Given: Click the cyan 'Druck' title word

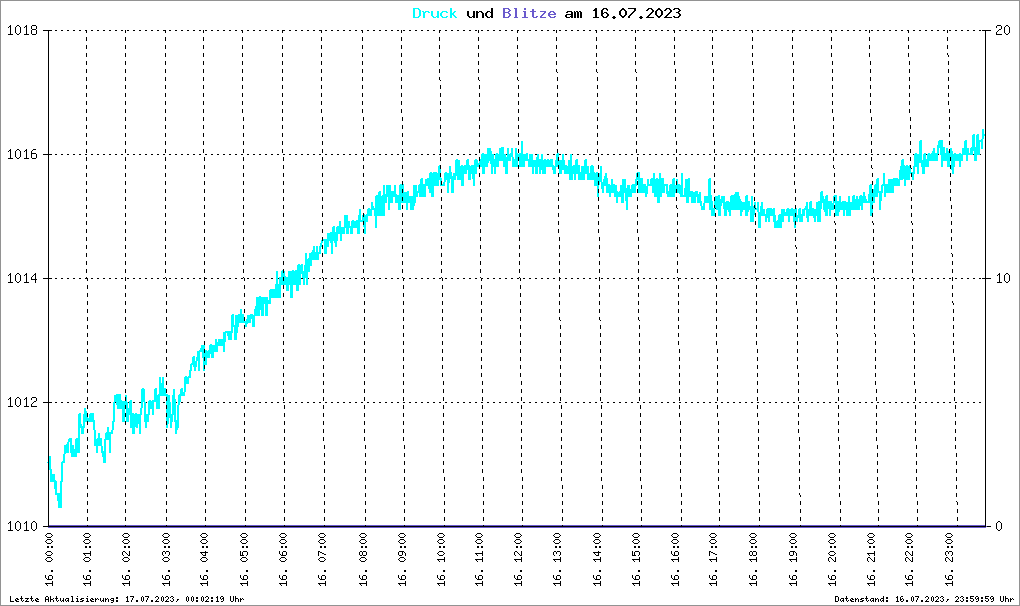Looking at the screenshot, I should [x=435, y=13].
